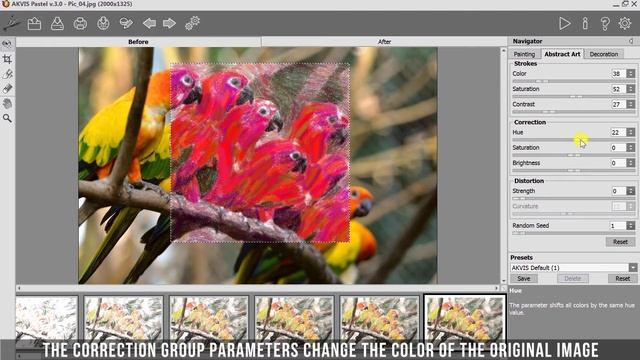
Task: Adjust Strokes Saturation stepper arrows
Action: point(631,89)
